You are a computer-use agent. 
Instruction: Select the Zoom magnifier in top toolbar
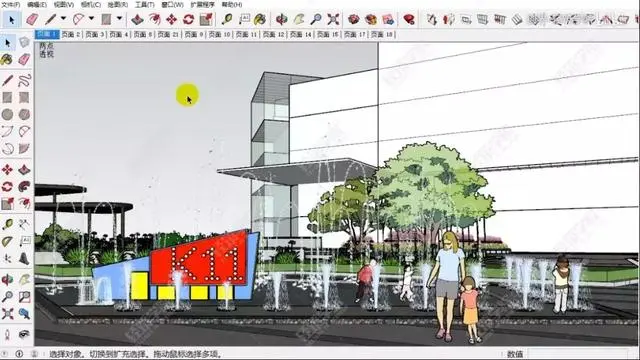click(316, 19)
